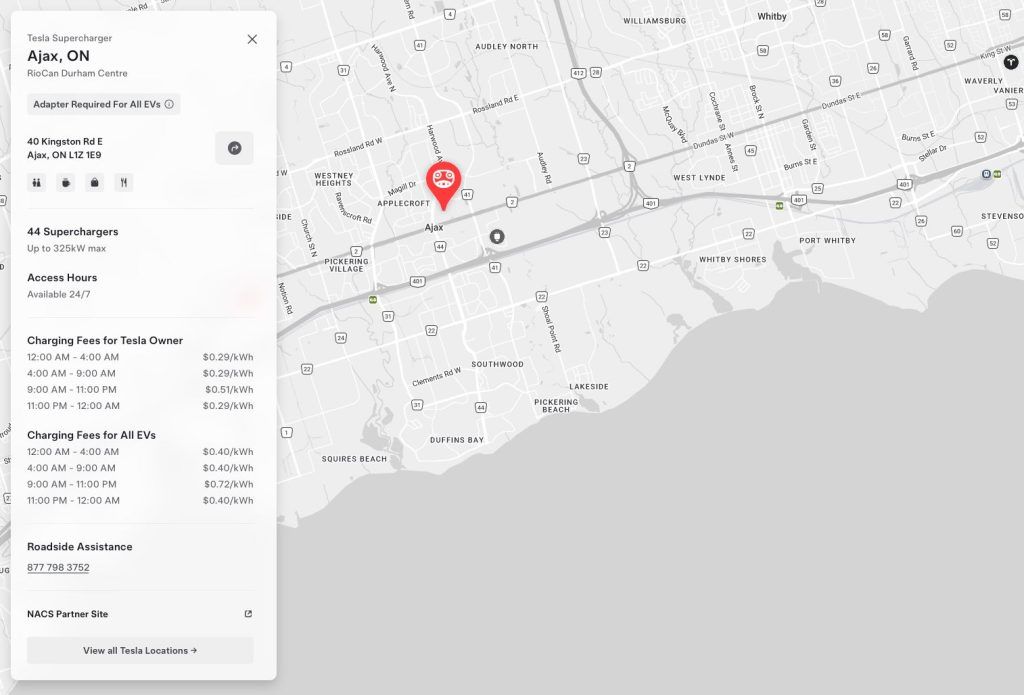Click the Williamsburg map label
Viewport: 1024px width, 695px height.
tap(654, 21)
